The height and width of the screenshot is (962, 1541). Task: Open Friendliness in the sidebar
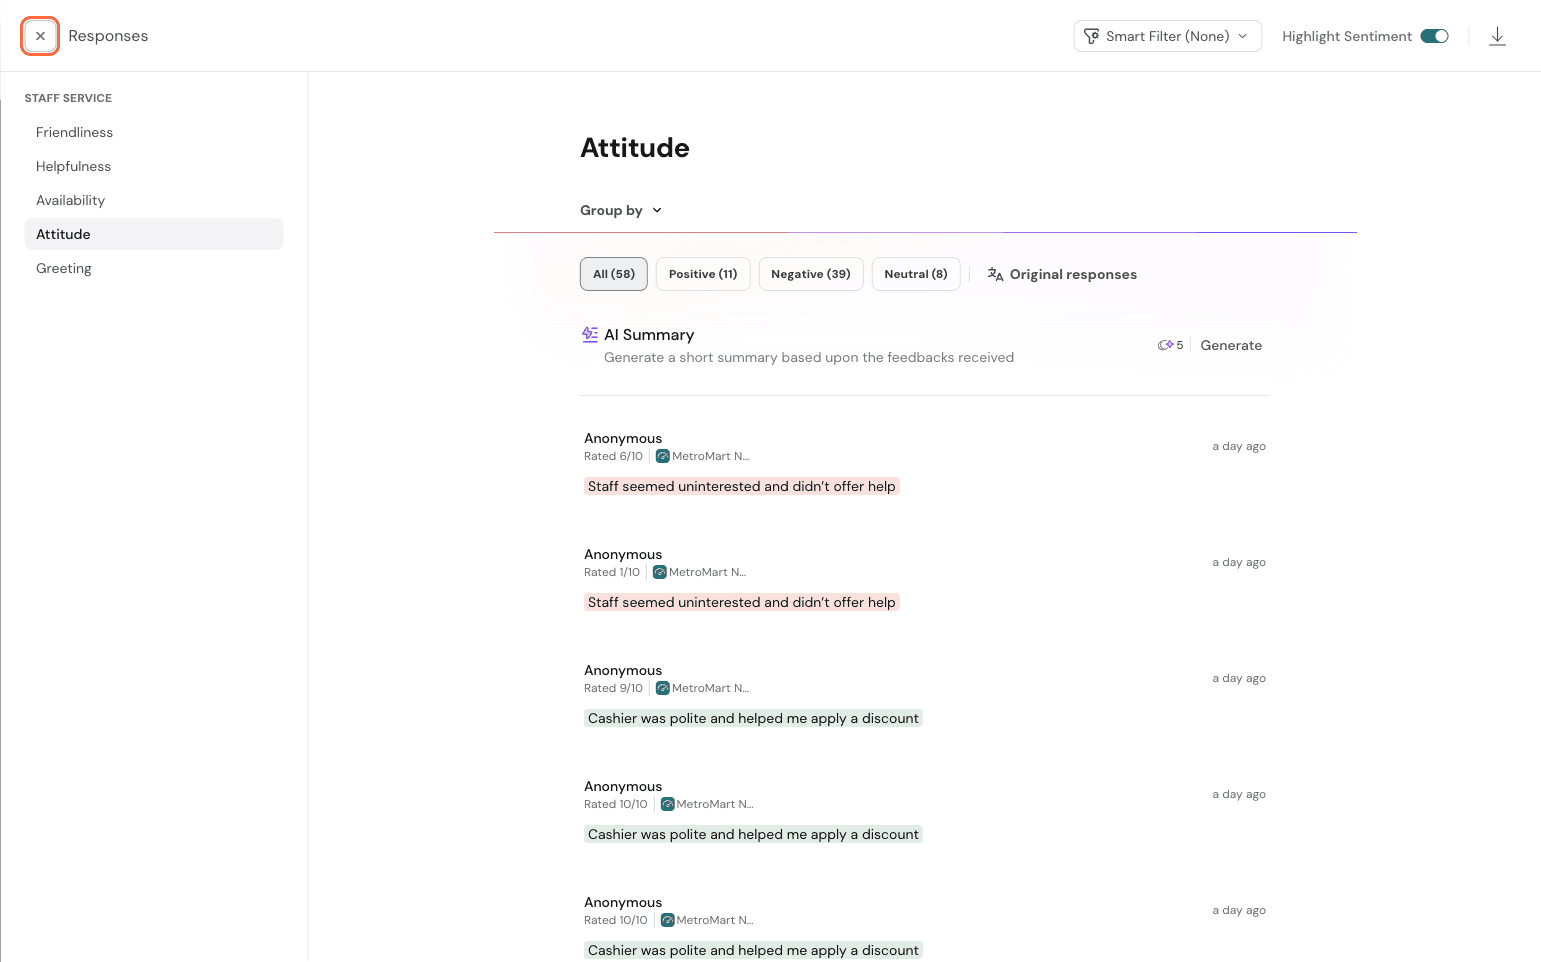point(74,132)
